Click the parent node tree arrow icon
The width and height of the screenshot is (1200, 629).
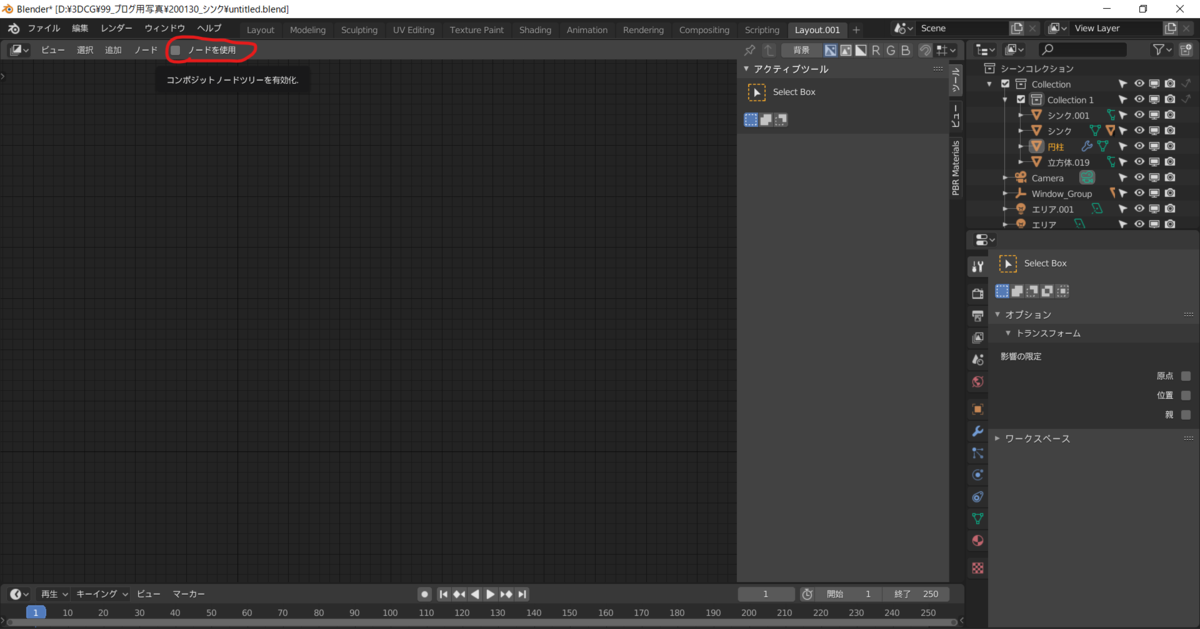tap(769, 50)
